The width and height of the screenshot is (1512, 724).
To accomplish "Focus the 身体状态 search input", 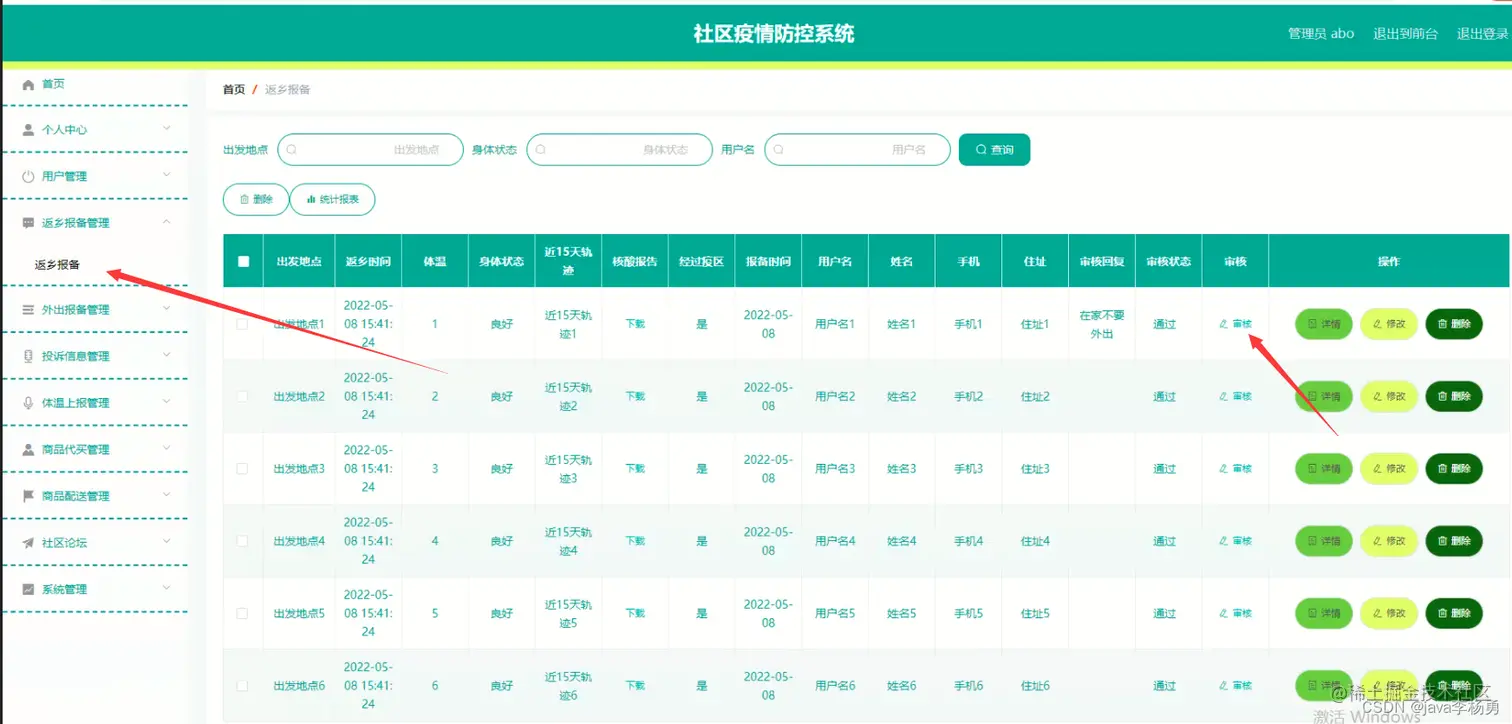I will (619, 150).
